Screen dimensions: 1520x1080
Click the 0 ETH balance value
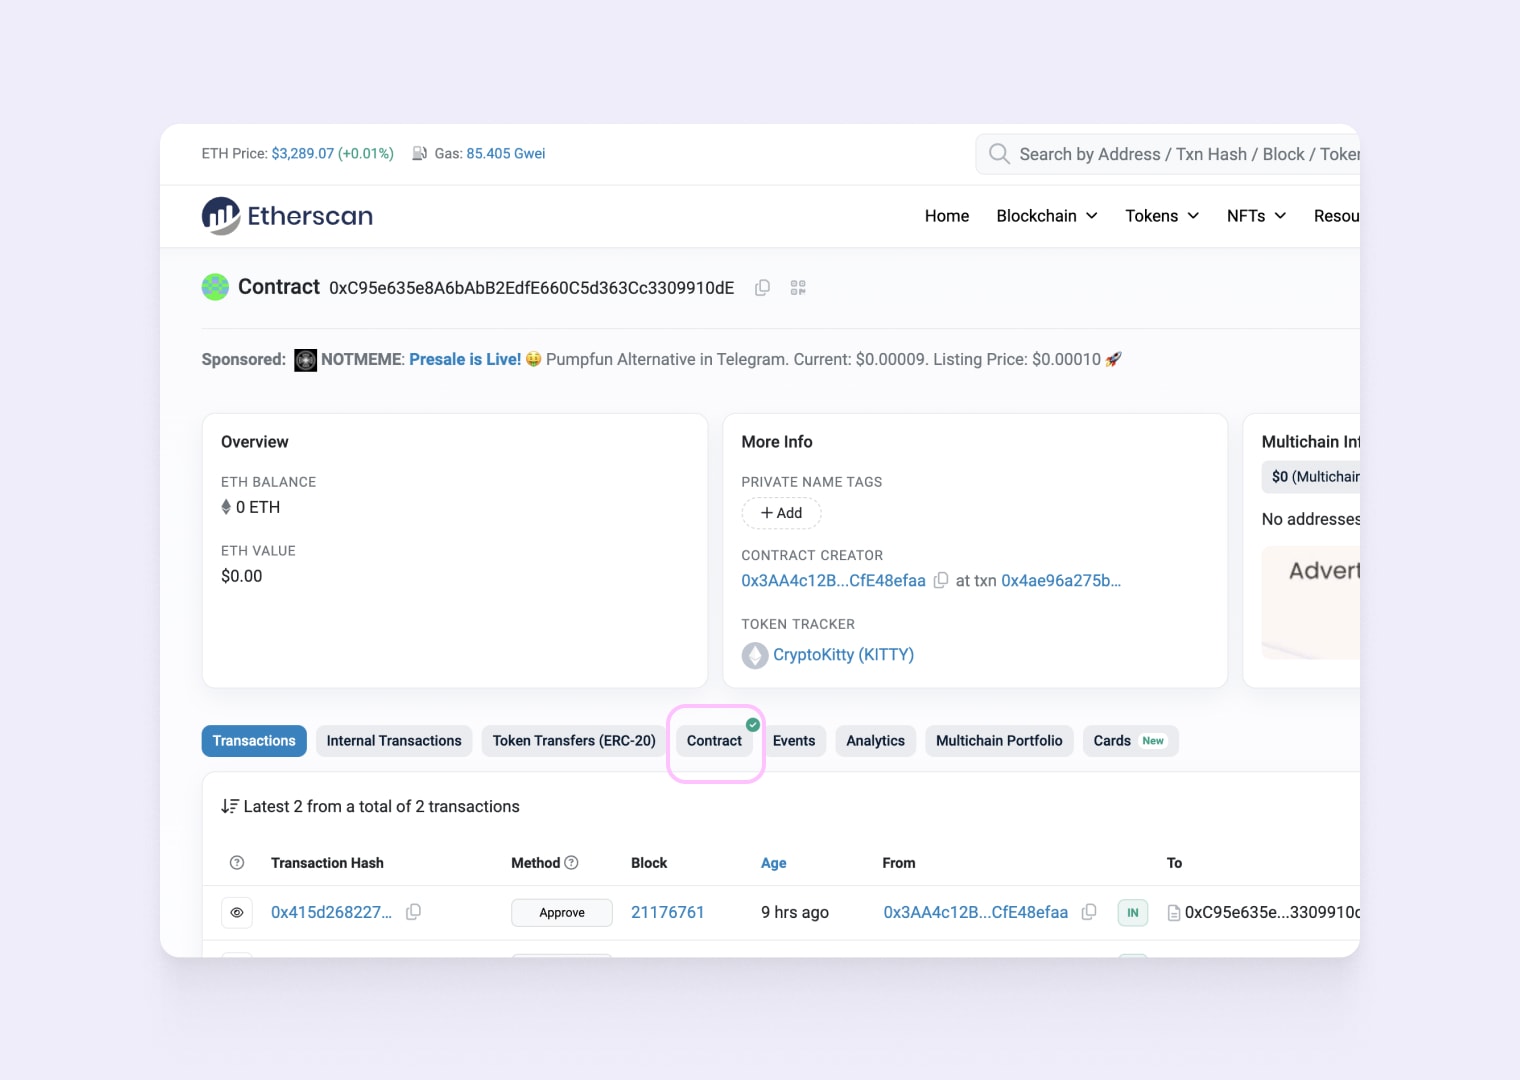[258, 507]
